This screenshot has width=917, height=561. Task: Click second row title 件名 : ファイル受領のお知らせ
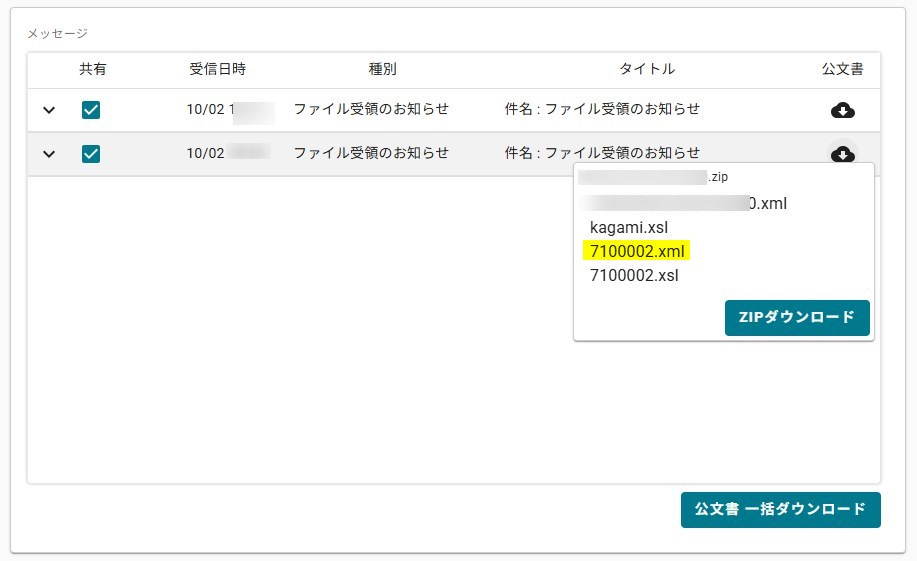tap(602, 153)
